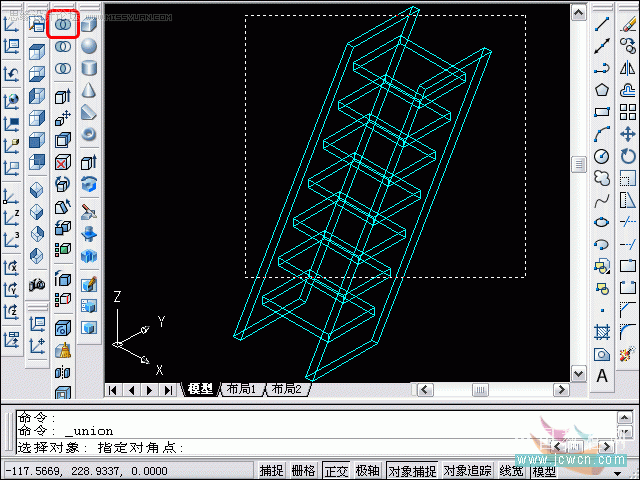This screenshot has width=640, height=480.
Task: Select the Rotate modify tool
Action: [628, 156]
